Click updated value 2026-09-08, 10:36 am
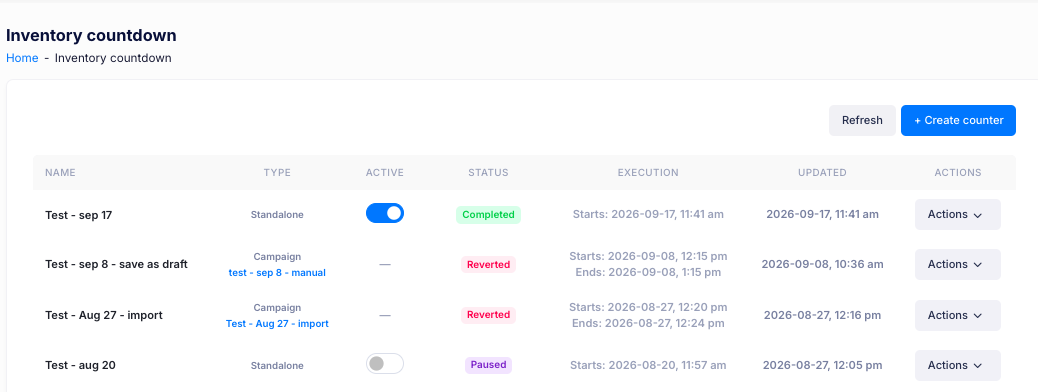The image size is (1038, 392). [822, 264]
